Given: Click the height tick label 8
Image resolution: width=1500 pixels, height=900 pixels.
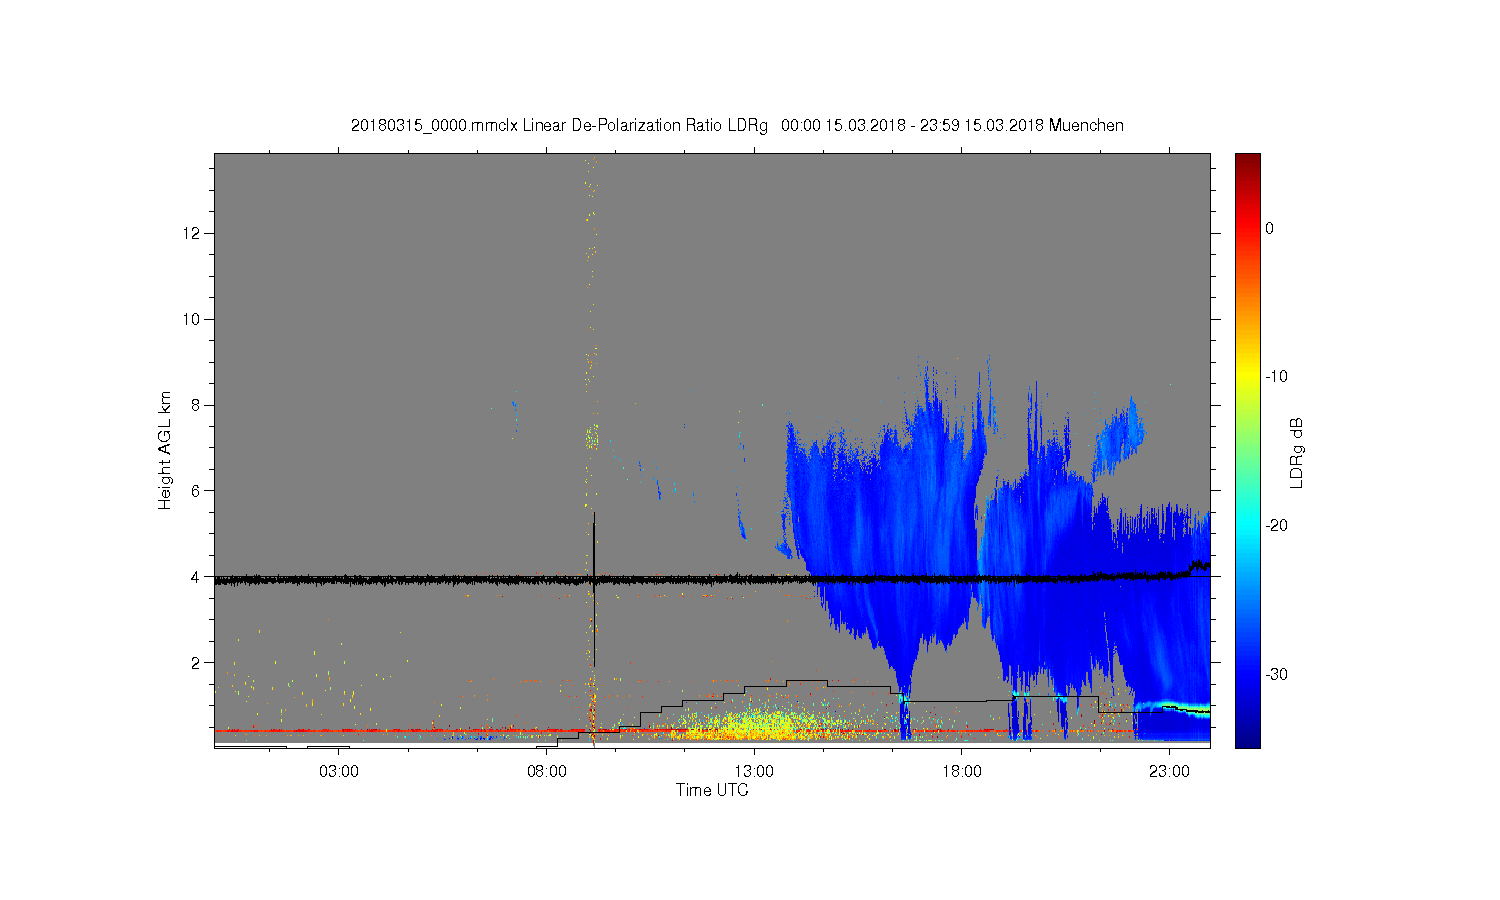Looking at the screenshot, I should pos(196,405).
